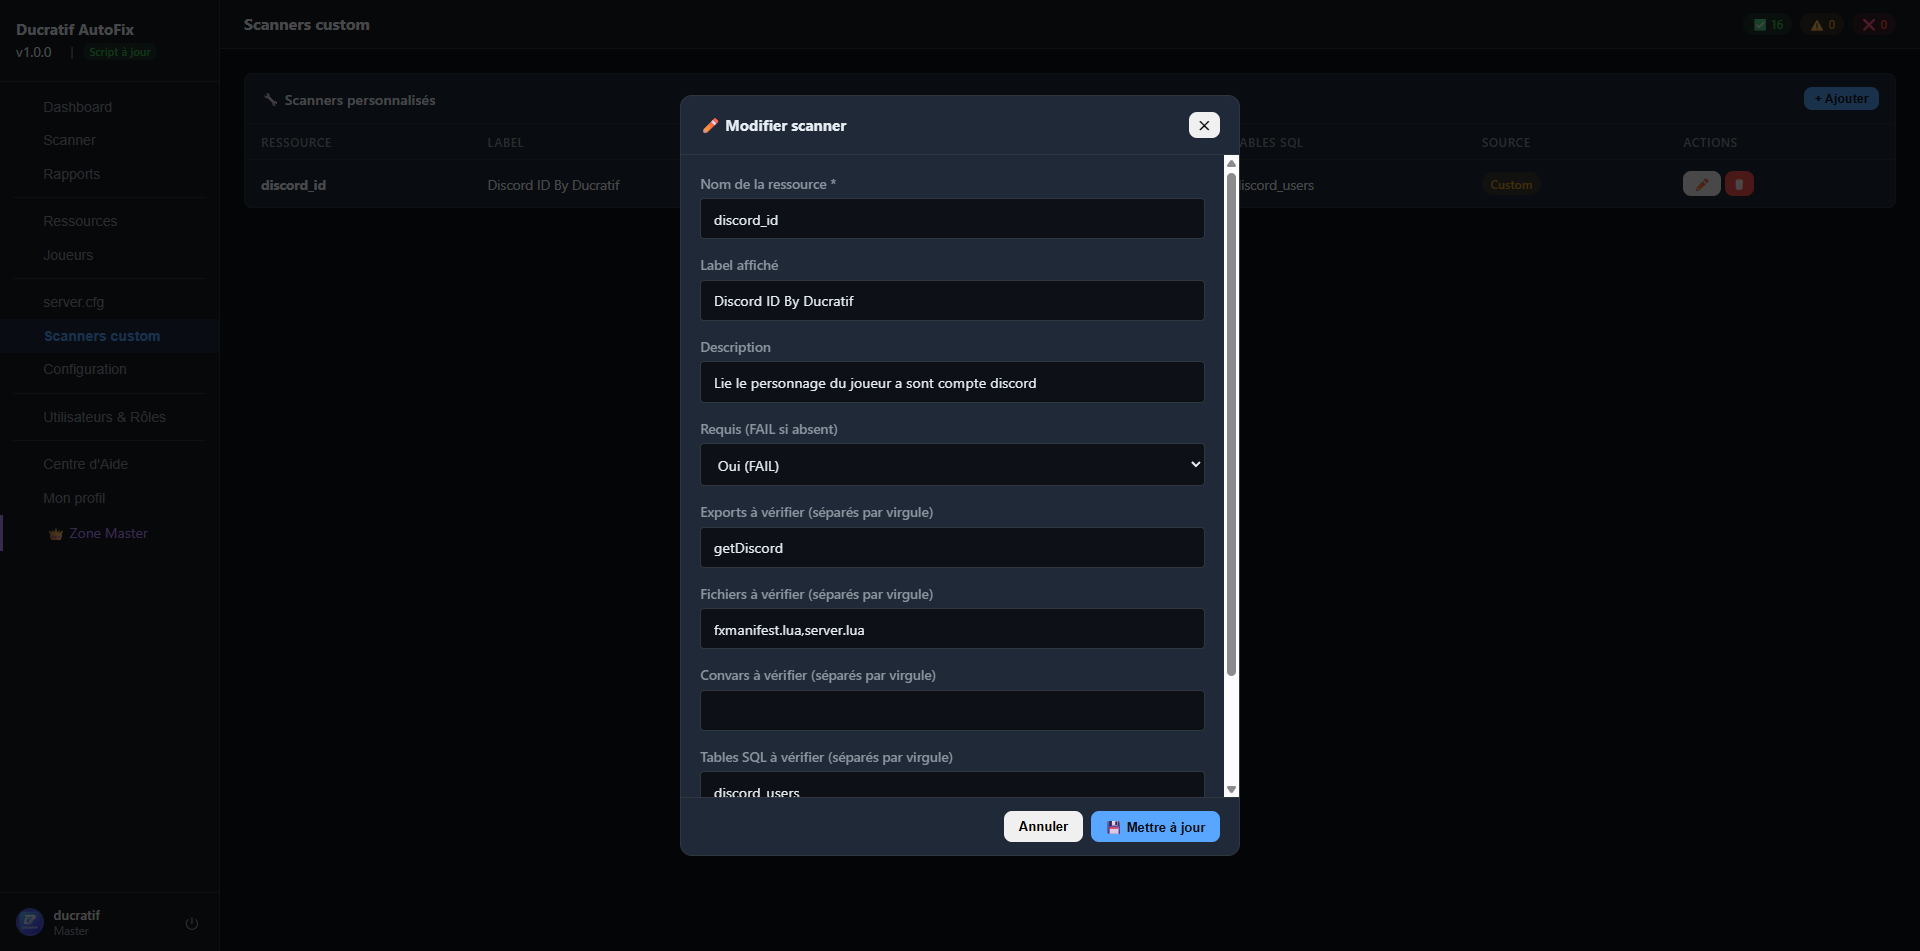
Task: Click the green checkmark passed counter
Action: coord(1766,24)
